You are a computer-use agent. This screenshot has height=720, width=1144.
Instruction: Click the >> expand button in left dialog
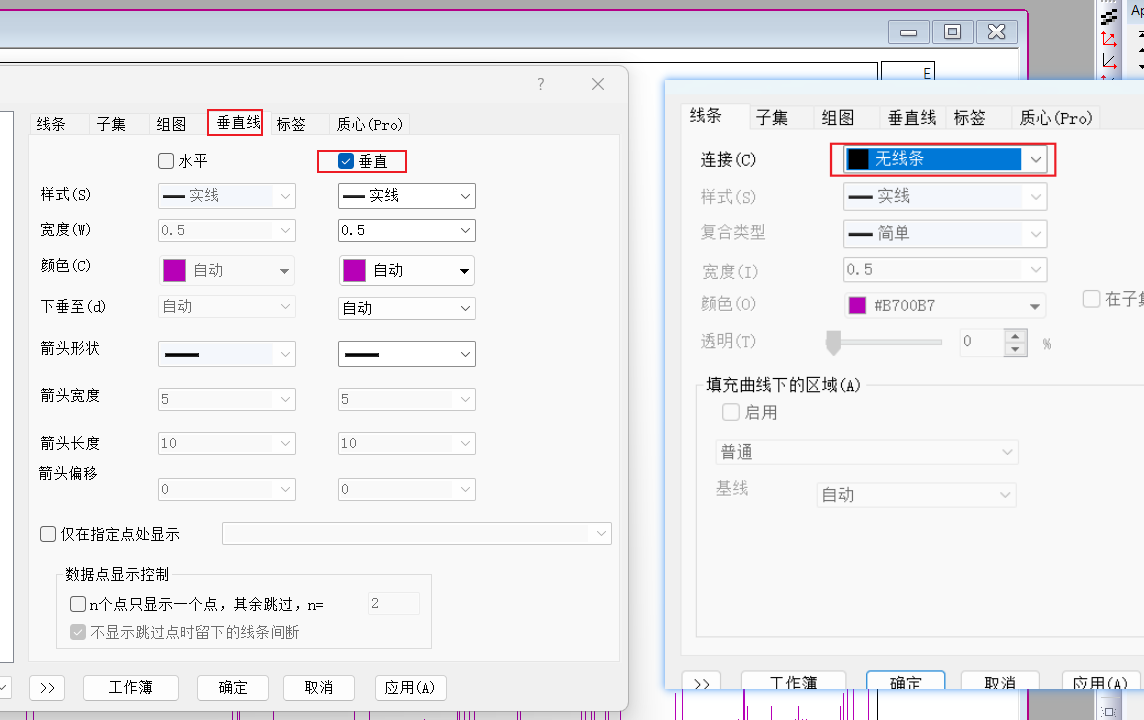47,687
